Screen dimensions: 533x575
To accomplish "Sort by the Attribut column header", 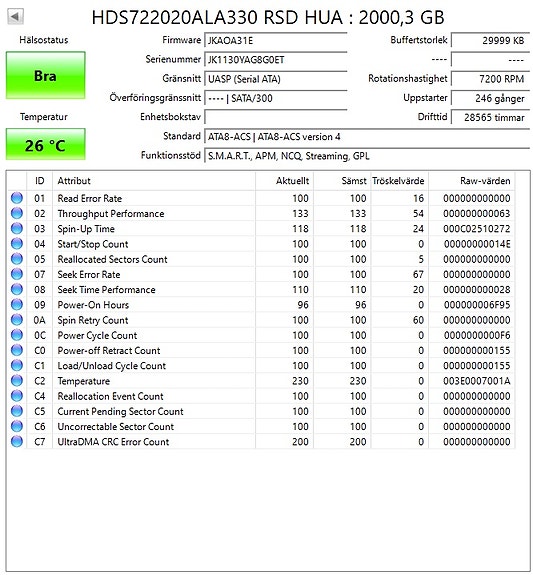I will pos(154,181).
